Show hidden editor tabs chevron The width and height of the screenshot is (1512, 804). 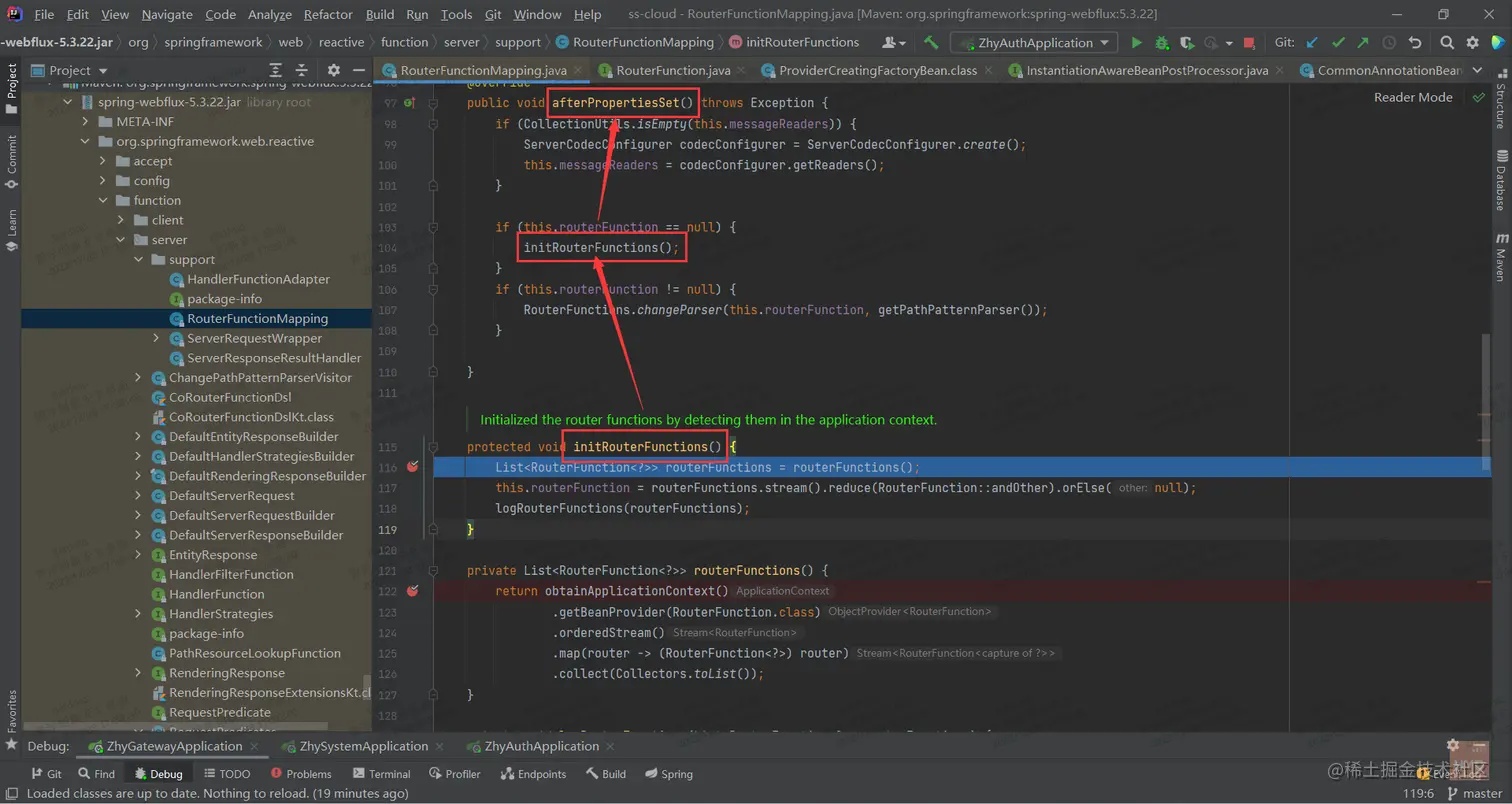(x=1478, y=70)
